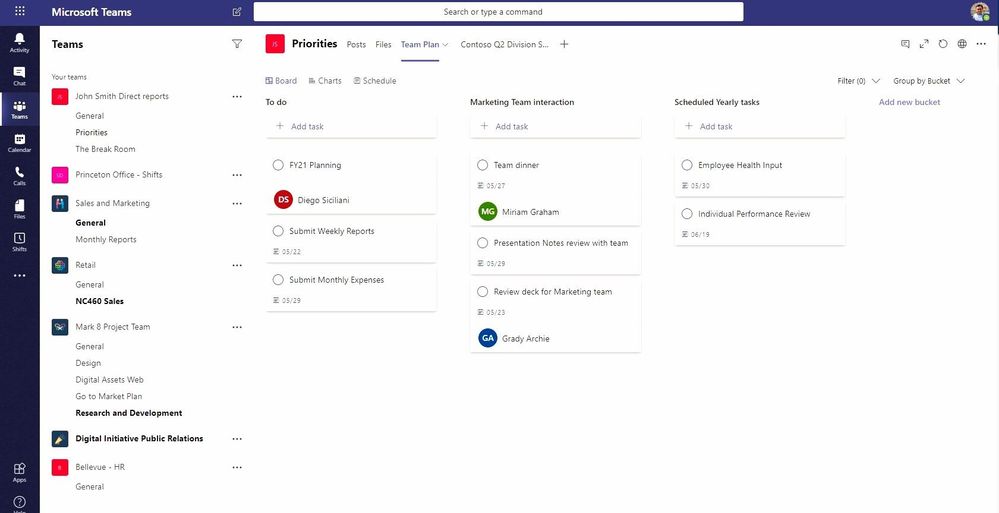Screen dimensions: 999x513
Task: Reload the Team Plan tab
Action: (x=943, y=44)
